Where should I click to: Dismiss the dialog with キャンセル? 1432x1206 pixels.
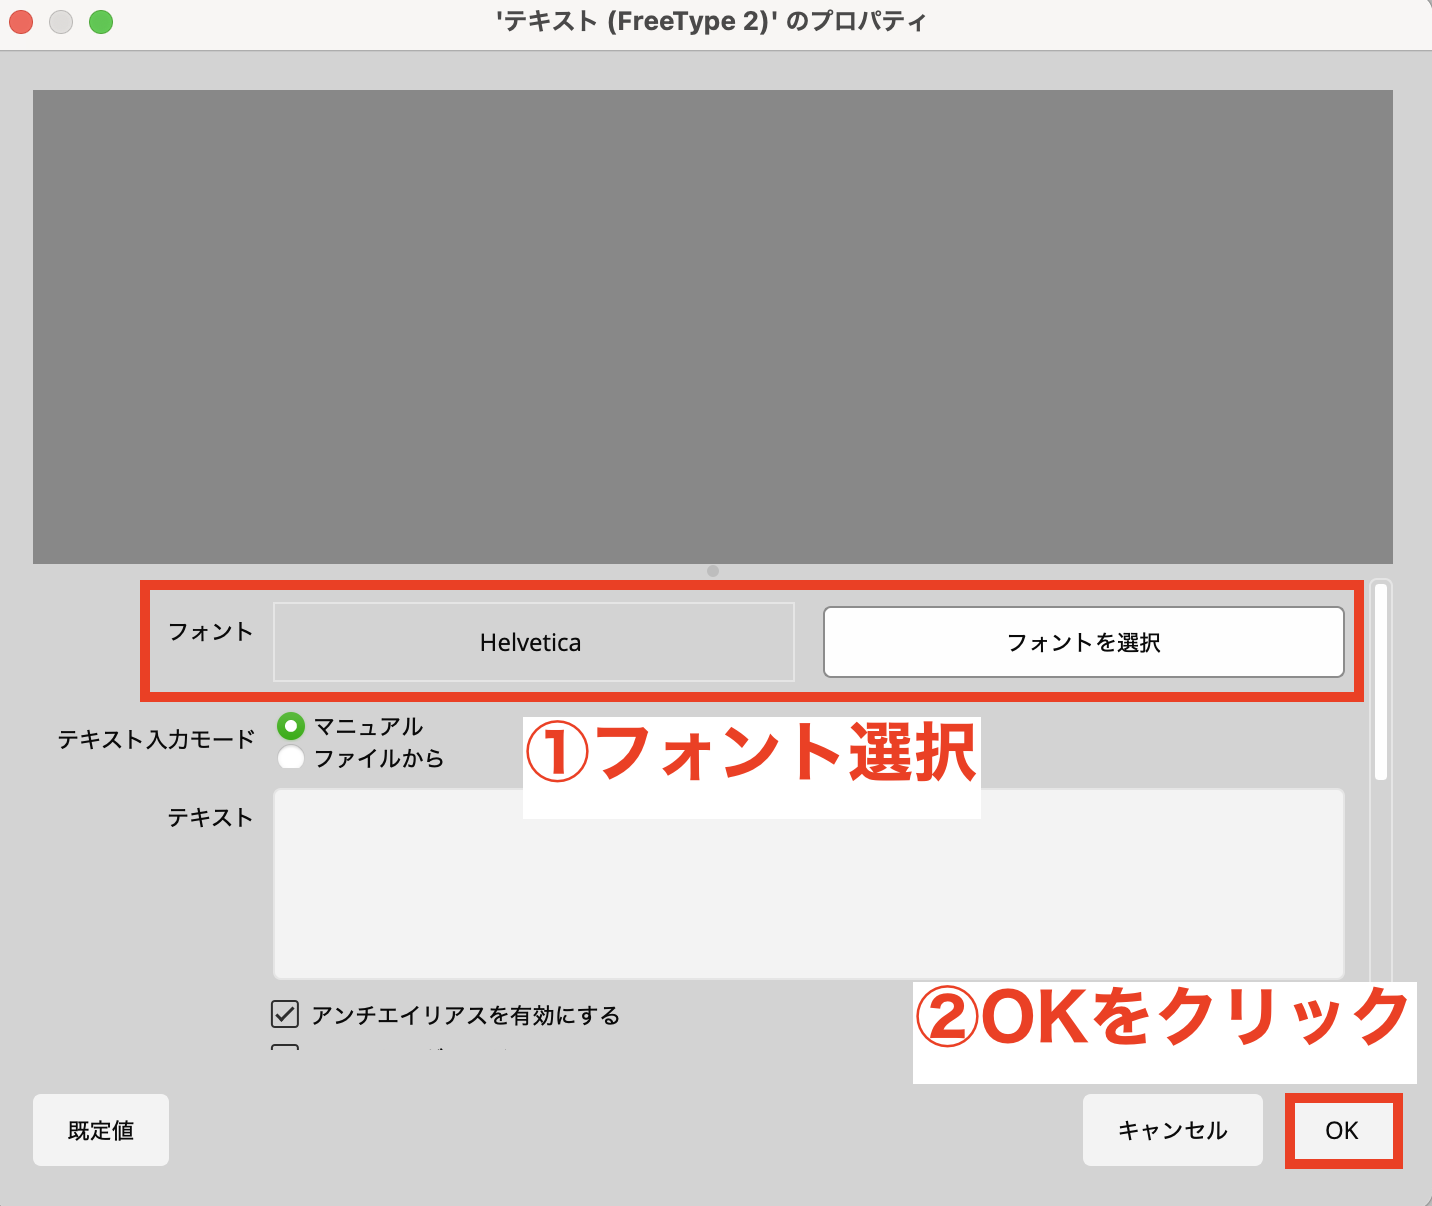point(1172,1130)
